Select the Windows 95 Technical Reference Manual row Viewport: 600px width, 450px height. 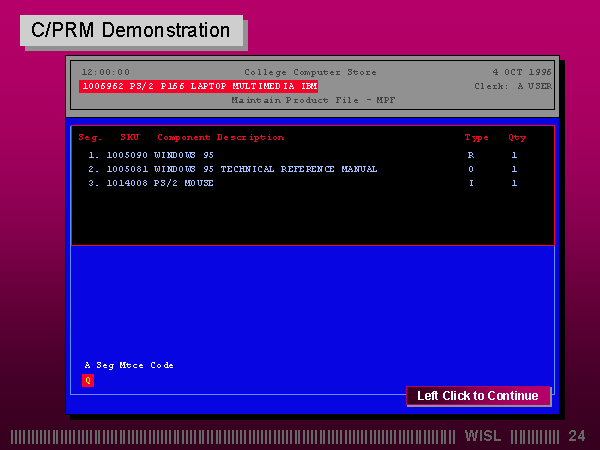(x=265, y=169)
